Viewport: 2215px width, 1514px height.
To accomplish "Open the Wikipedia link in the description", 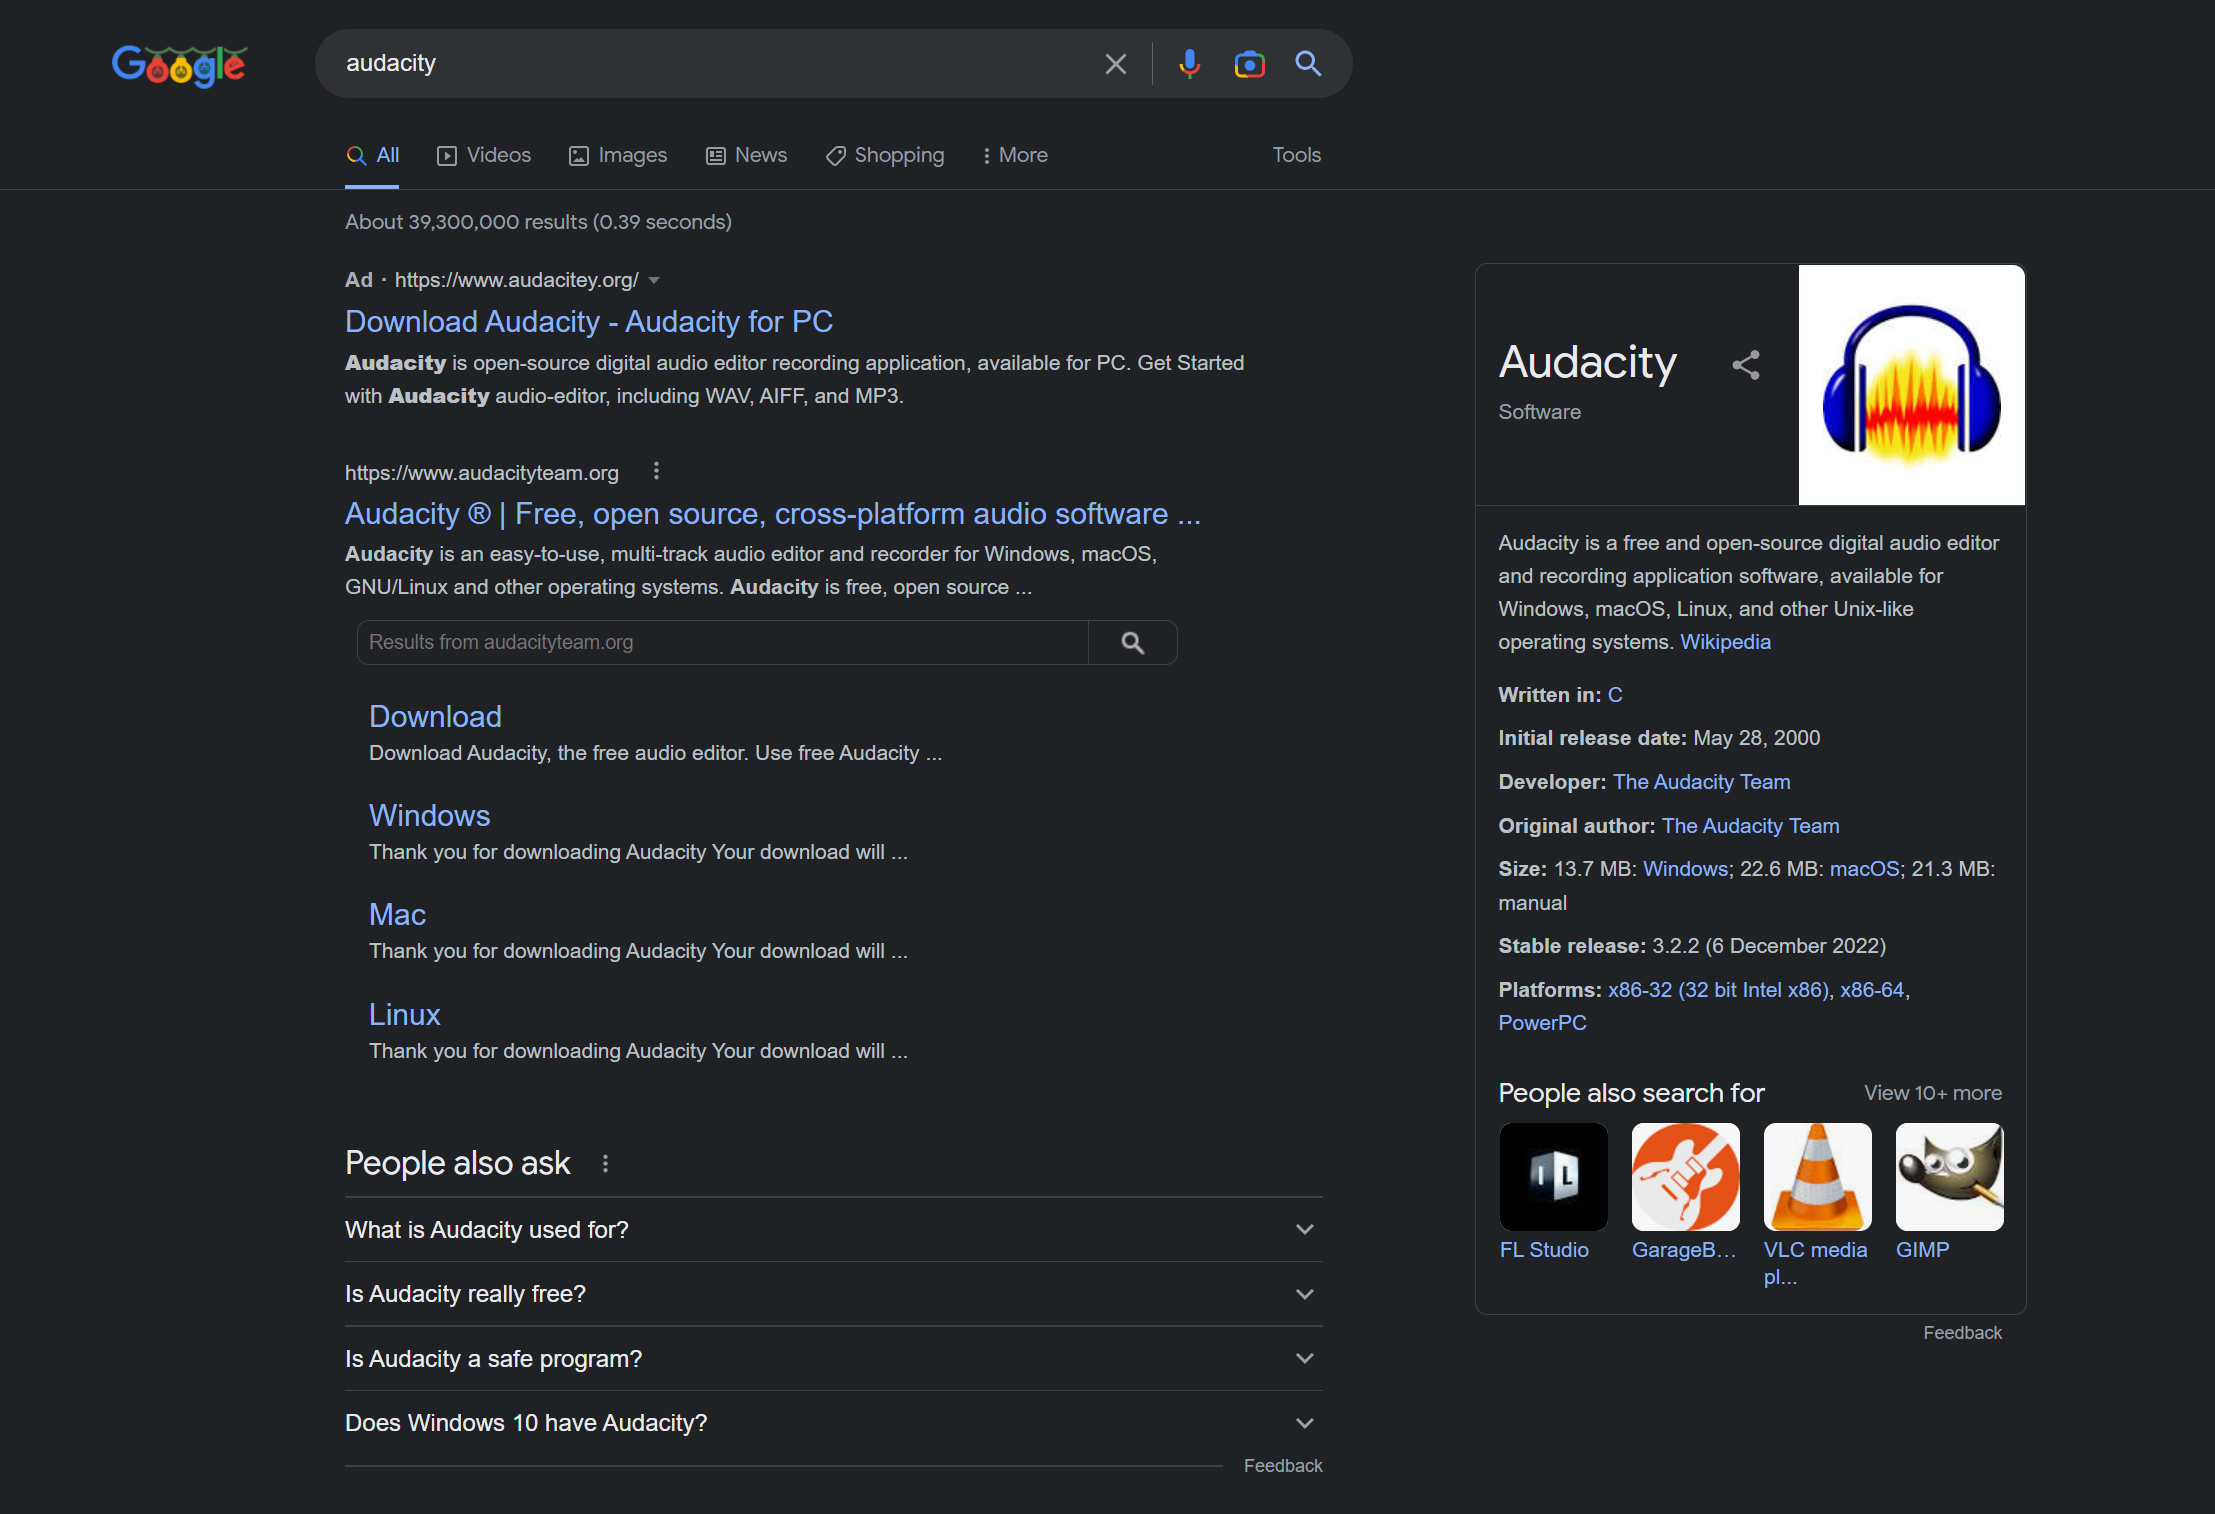I will coord(1725,642).
